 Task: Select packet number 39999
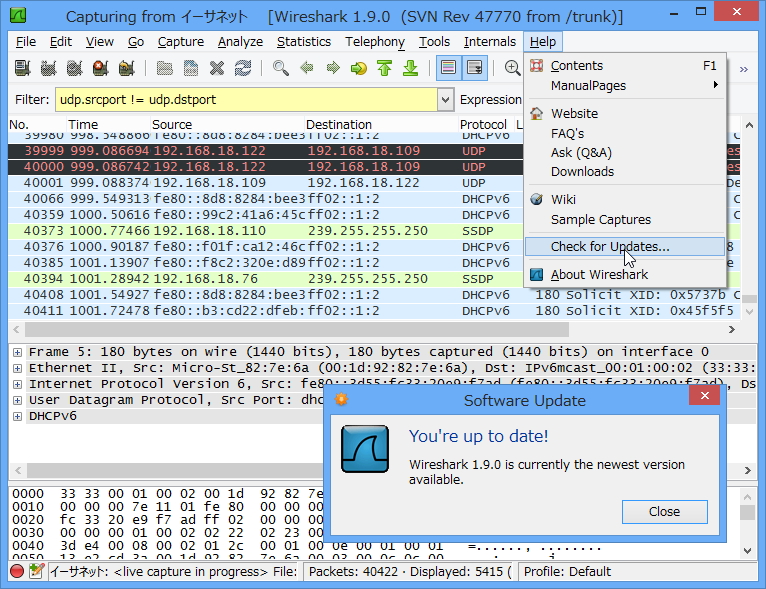(x=266, y=150)
